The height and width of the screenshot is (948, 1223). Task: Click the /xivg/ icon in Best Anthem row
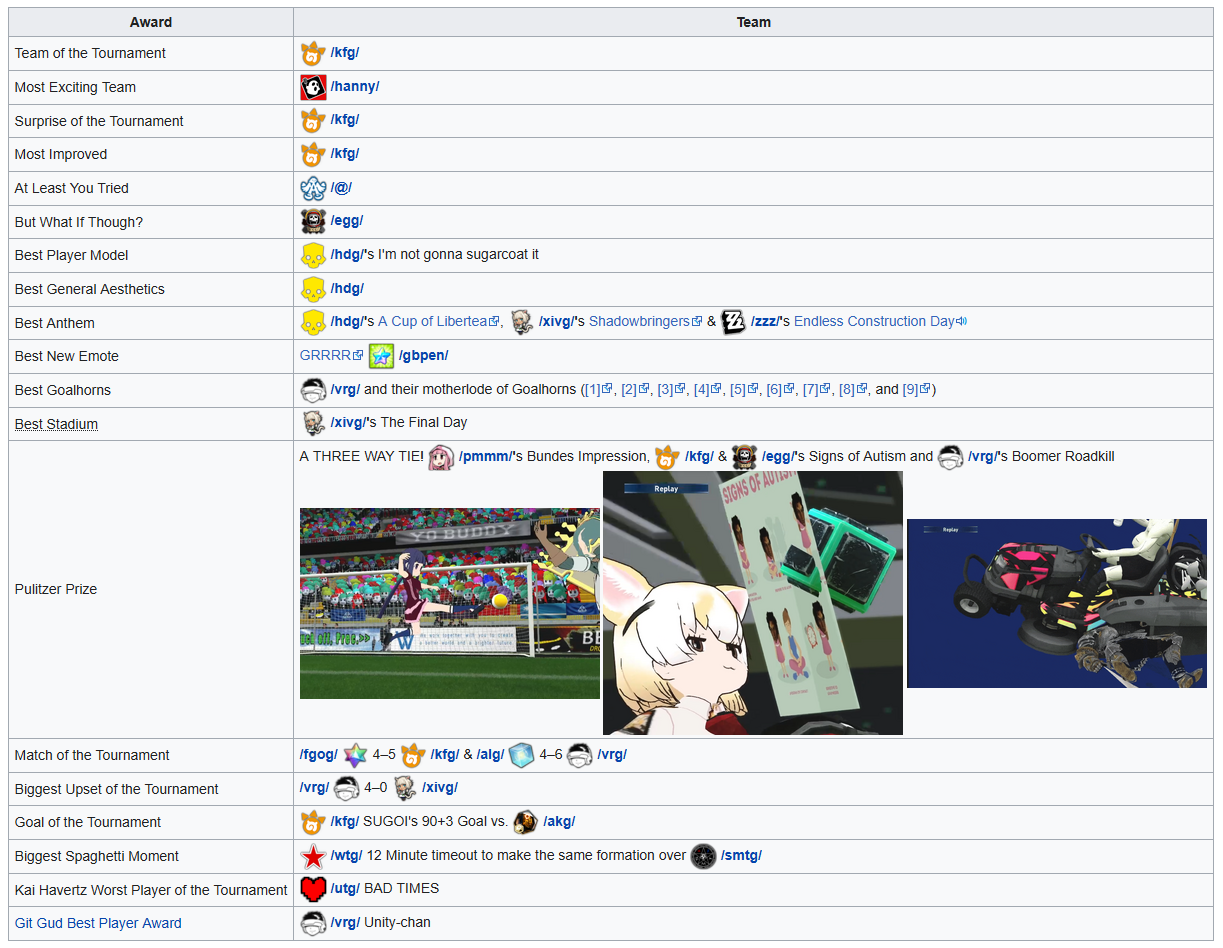point(521,322)
